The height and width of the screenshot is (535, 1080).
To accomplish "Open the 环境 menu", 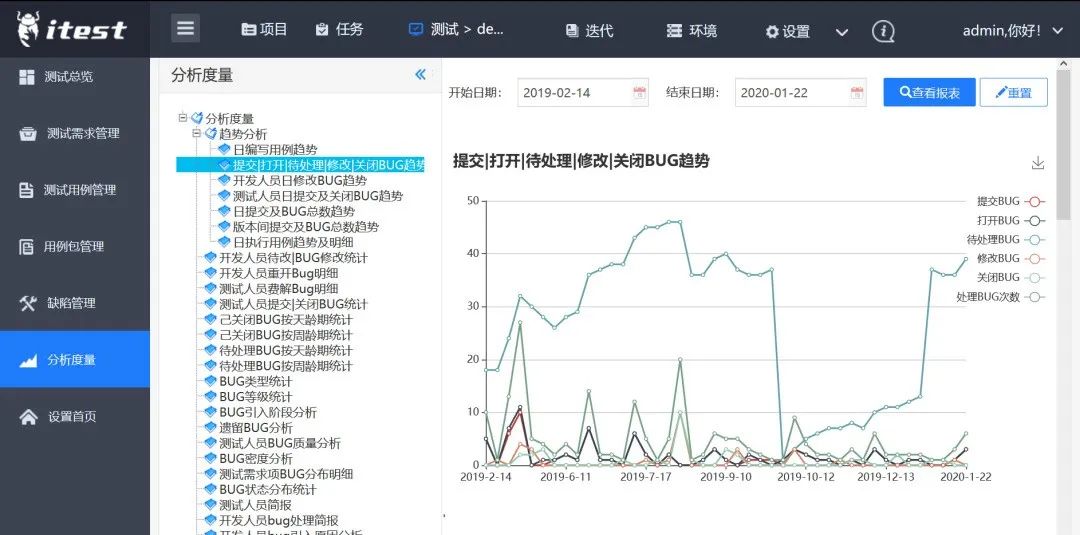I will pos(692,30).
